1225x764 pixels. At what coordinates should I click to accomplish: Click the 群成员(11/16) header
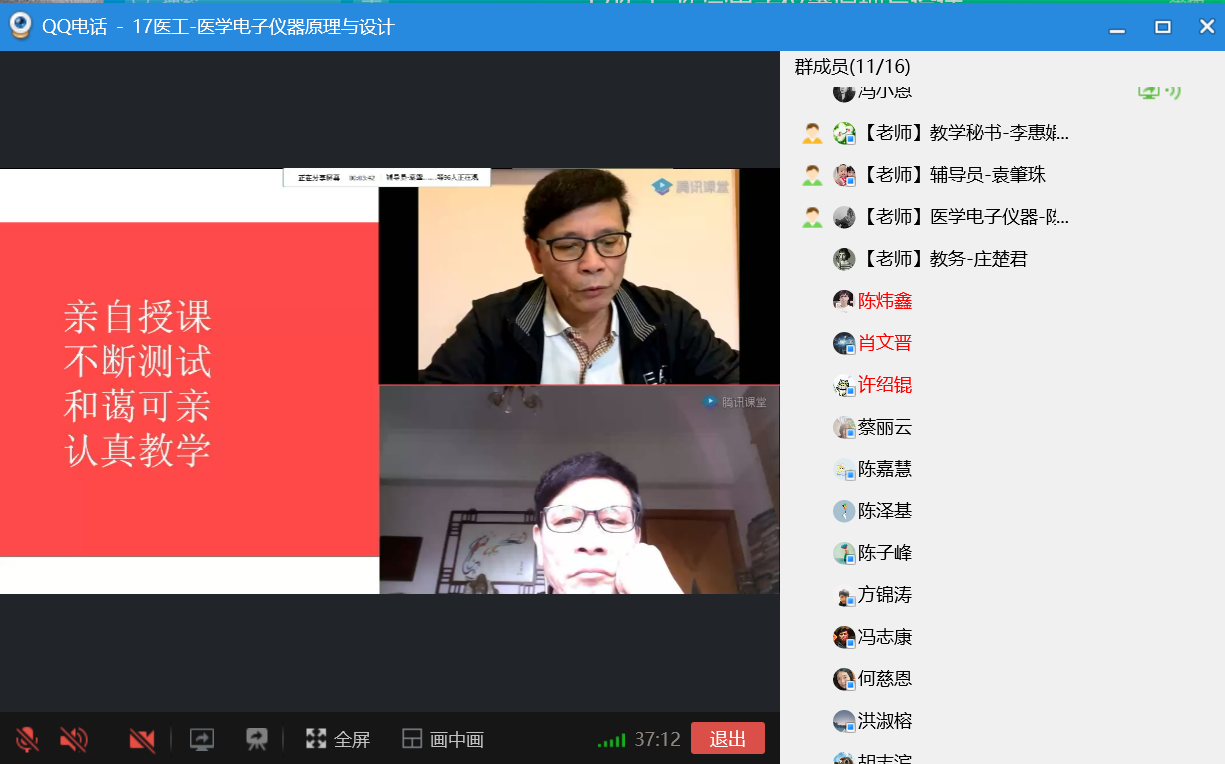coord(852,67)
